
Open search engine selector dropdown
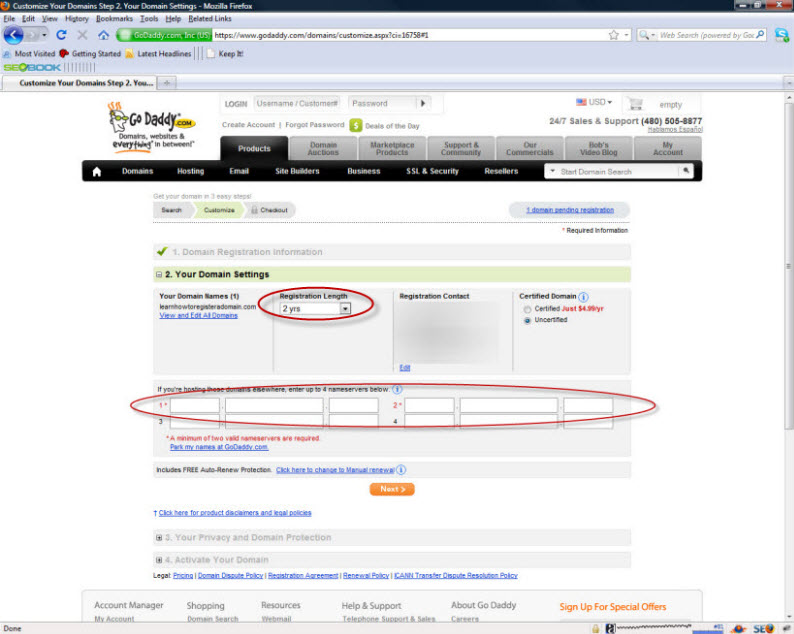(x=647, y=35)
